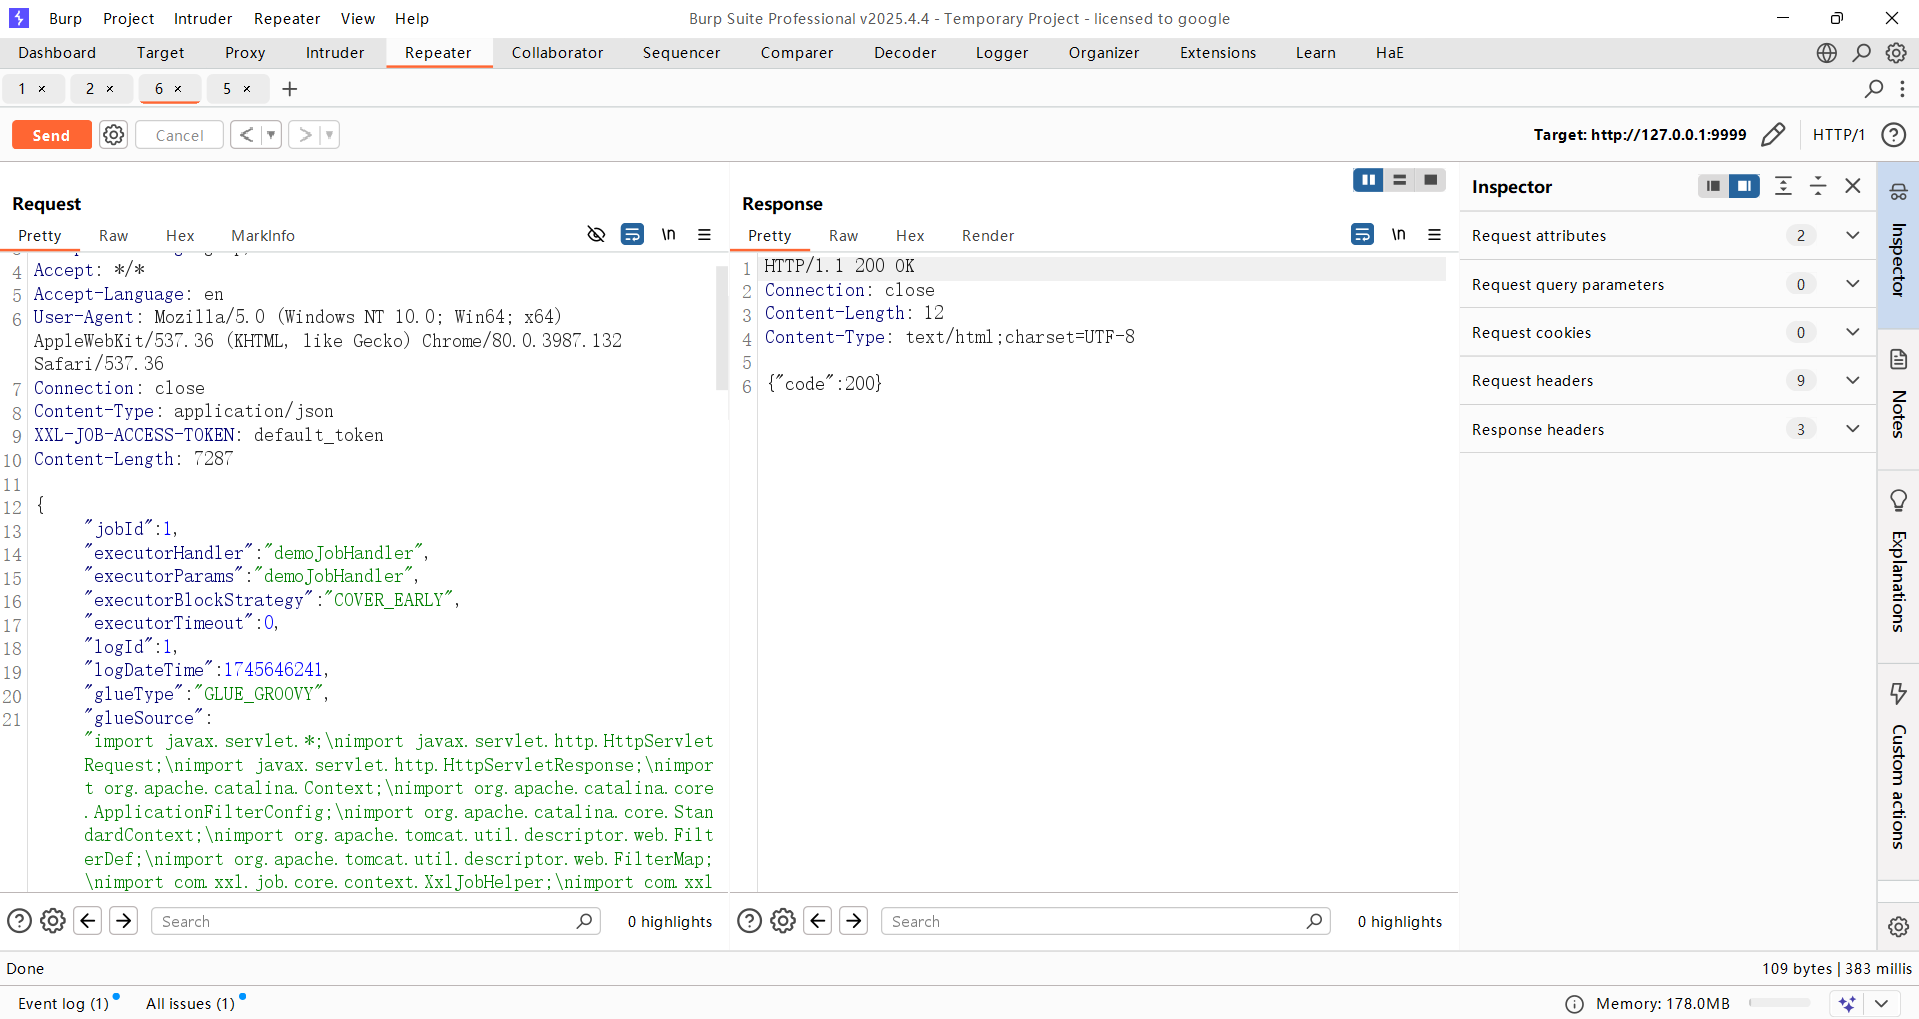Toggle hide non-printable characters eye icon in Request
The width and height of the screenshot is (1919, 1019).
[596, 234]
